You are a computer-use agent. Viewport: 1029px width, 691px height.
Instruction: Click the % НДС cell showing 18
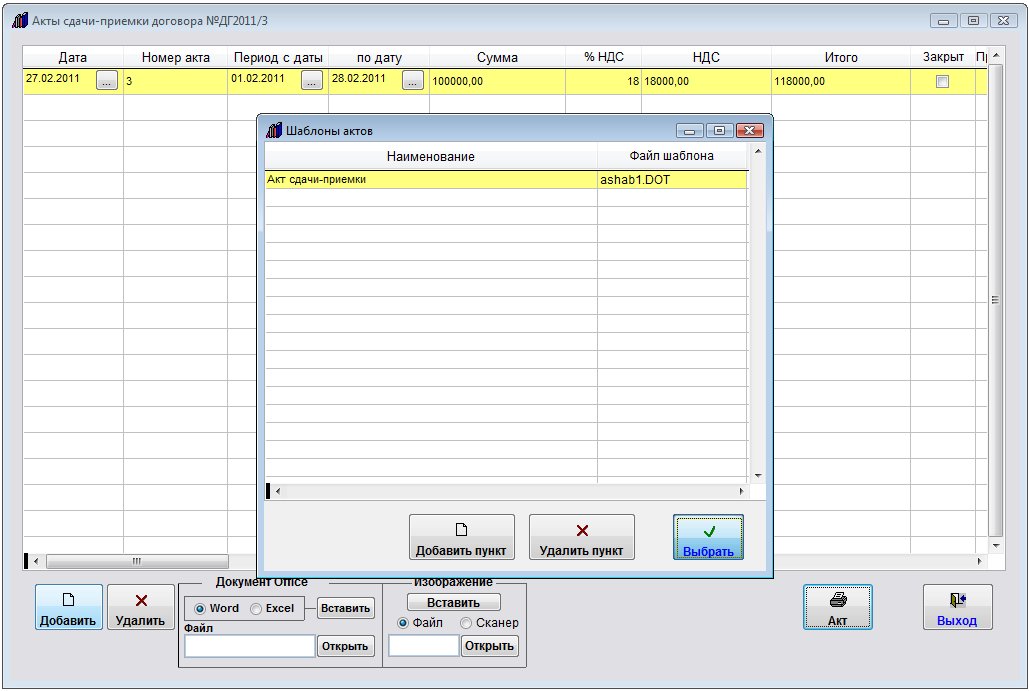click(x=603, y=81)
